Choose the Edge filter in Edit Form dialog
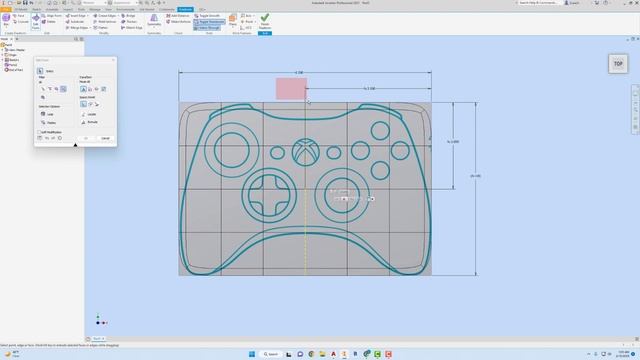 (x=50, y=89)
